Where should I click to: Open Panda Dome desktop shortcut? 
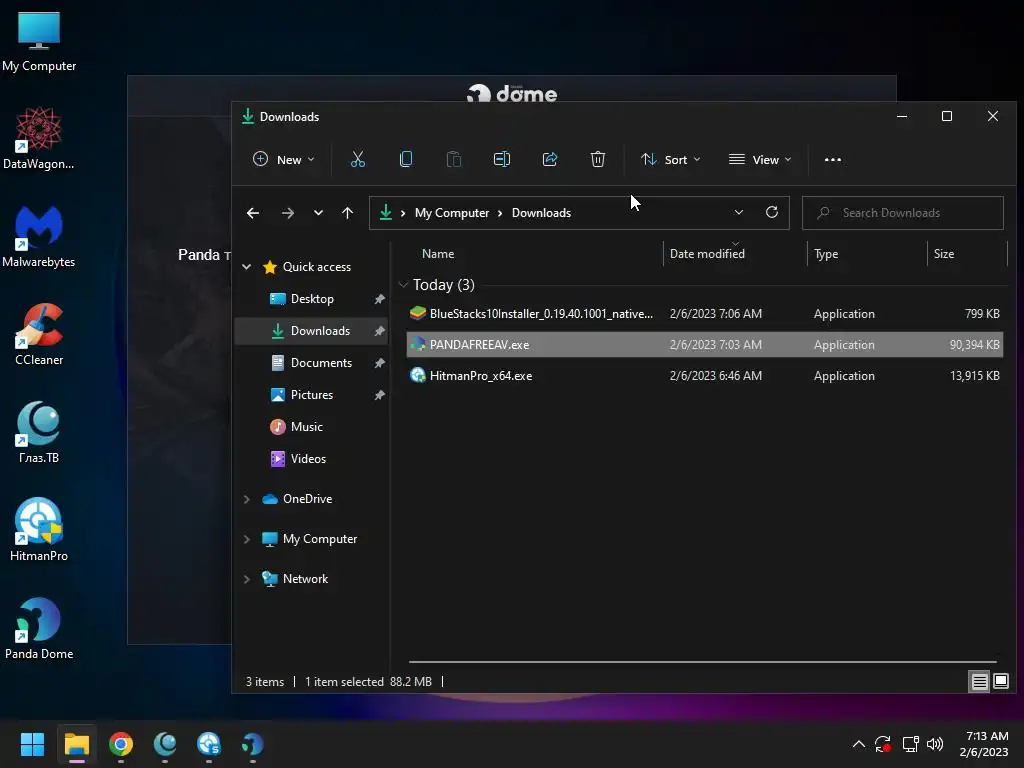(x=39, y=628)
